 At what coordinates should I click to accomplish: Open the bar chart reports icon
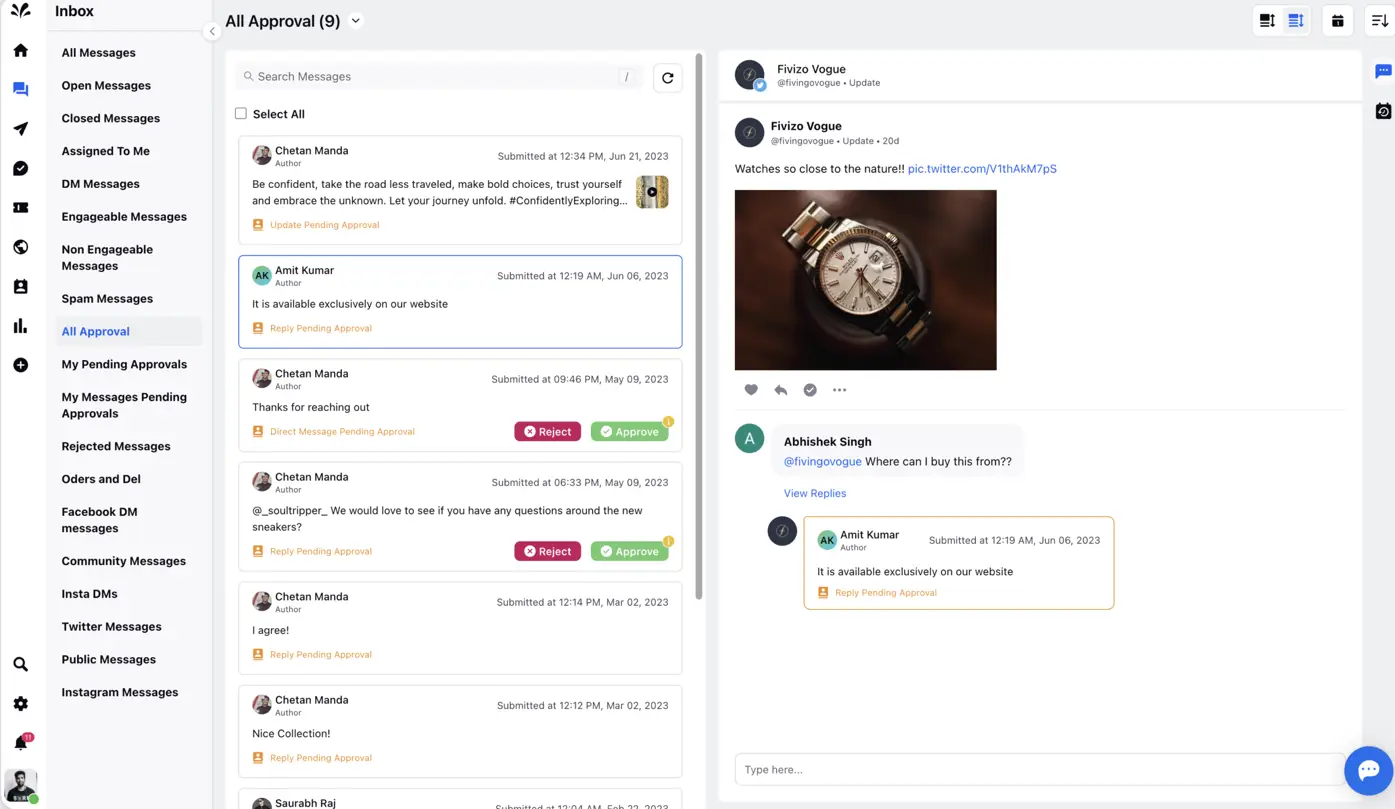pos(20,326)
